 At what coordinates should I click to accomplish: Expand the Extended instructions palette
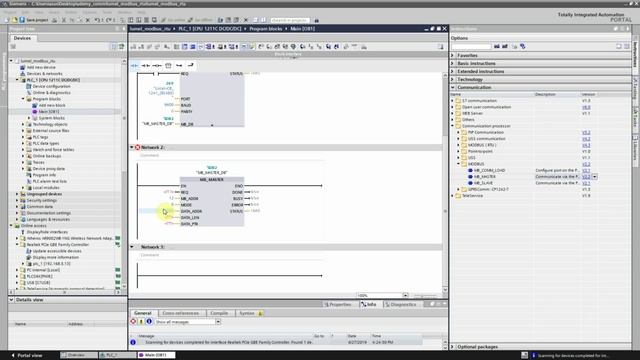tap(453, 71)
